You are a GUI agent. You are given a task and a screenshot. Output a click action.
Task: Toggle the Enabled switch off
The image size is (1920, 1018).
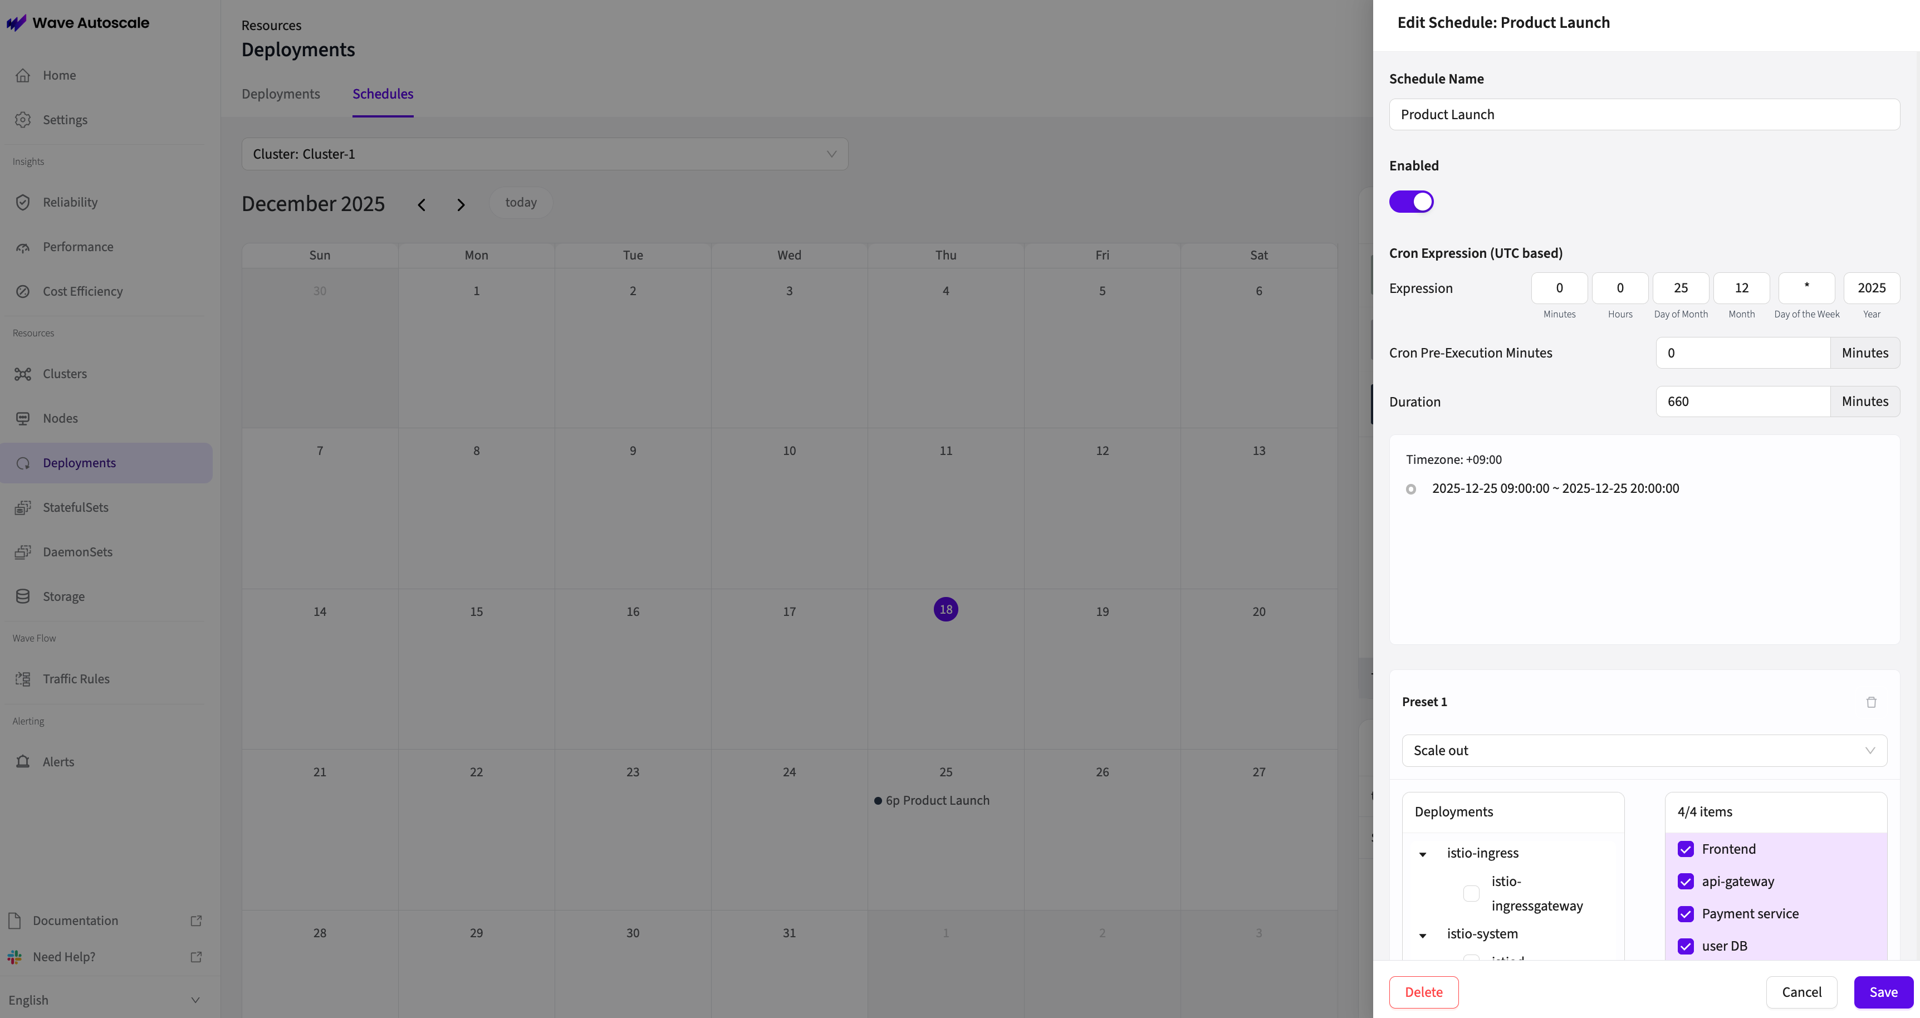click(x=1411, y=202)
